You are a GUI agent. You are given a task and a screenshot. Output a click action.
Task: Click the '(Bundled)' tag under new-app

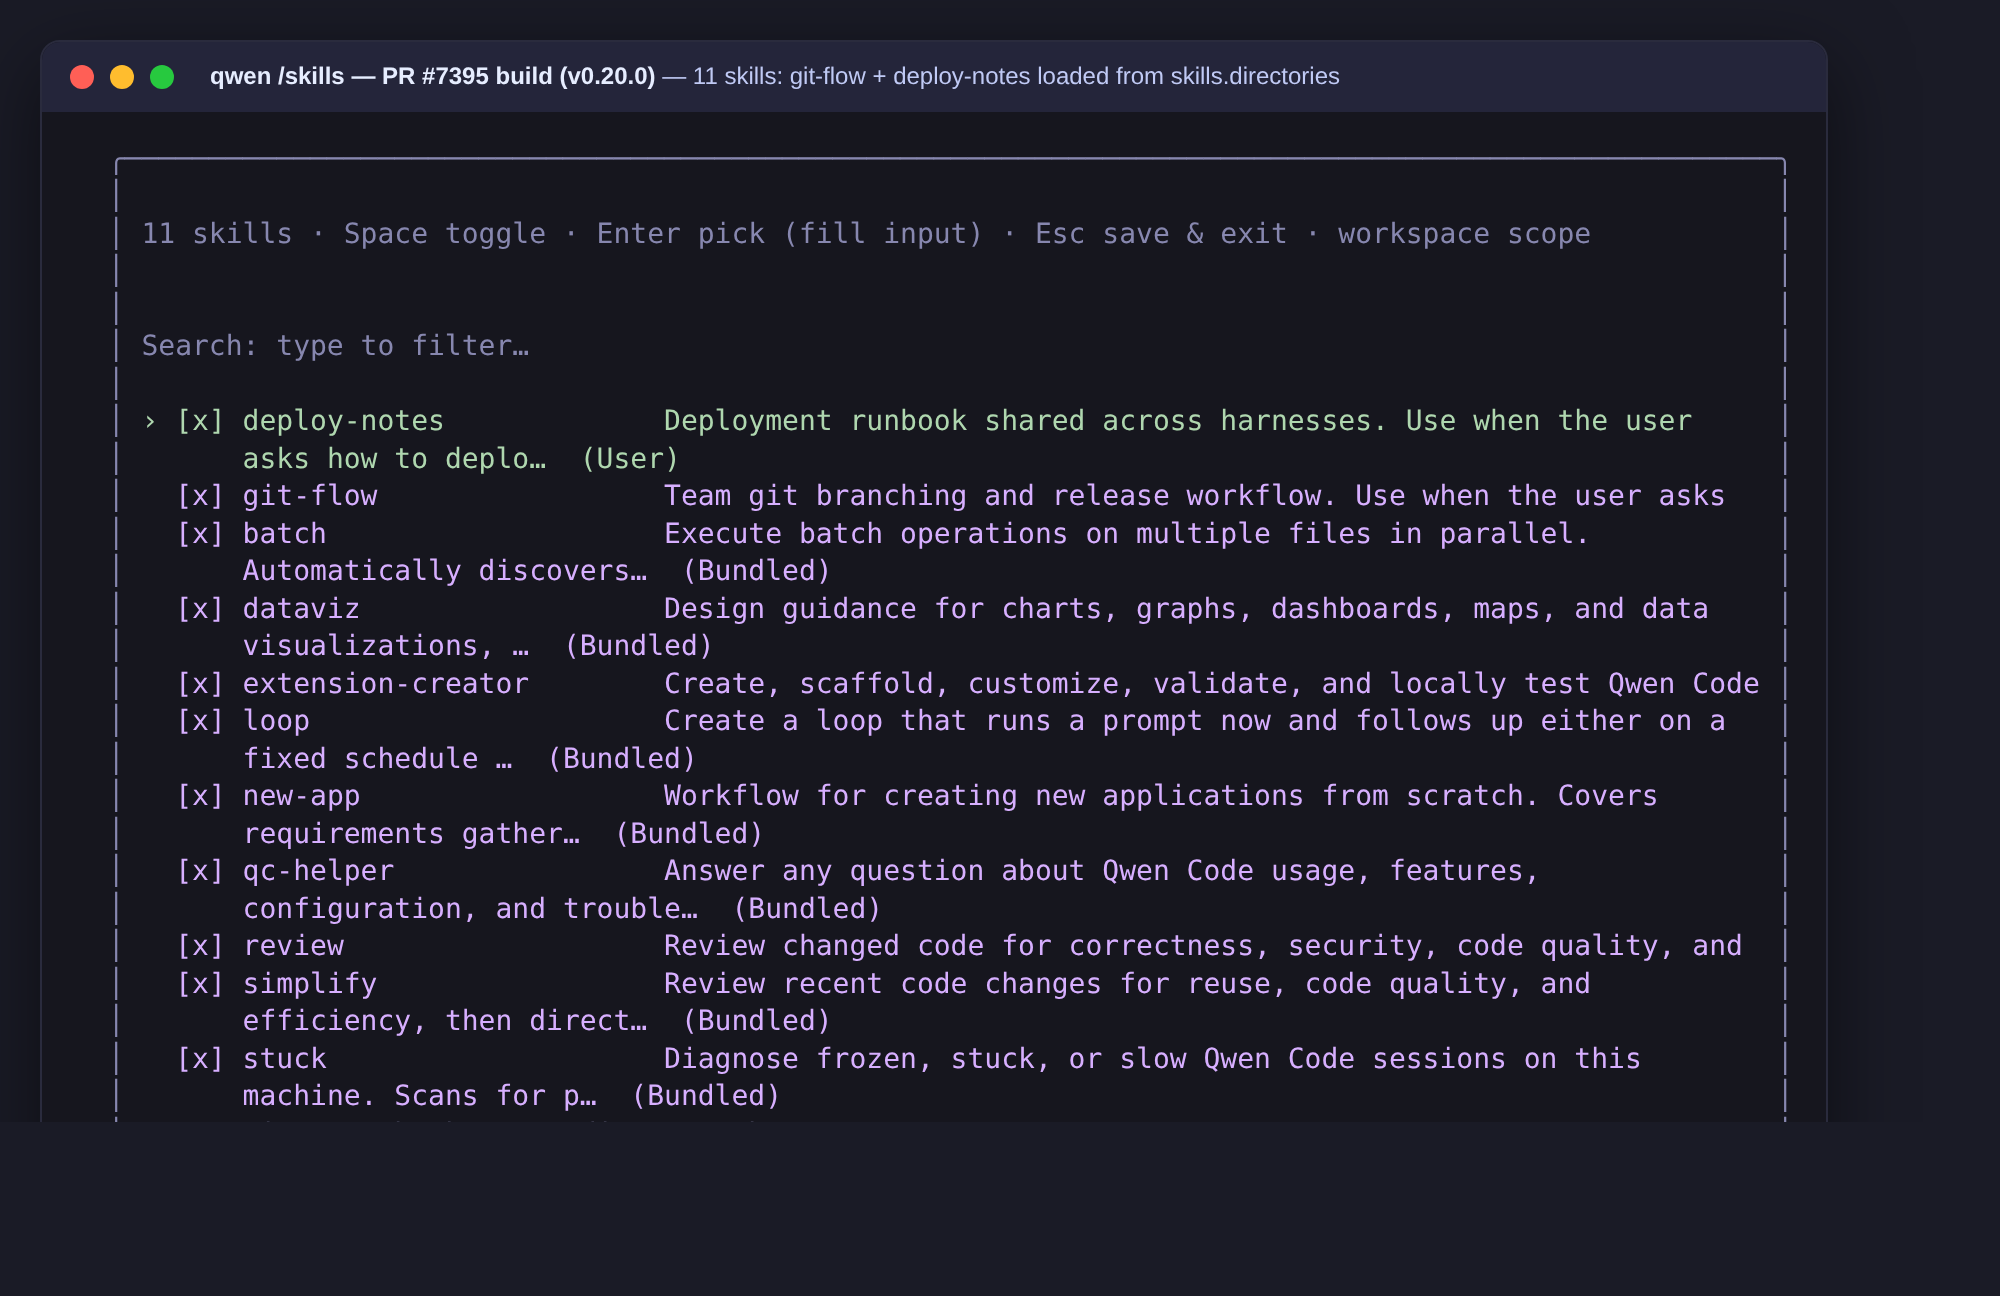point(689,834)
